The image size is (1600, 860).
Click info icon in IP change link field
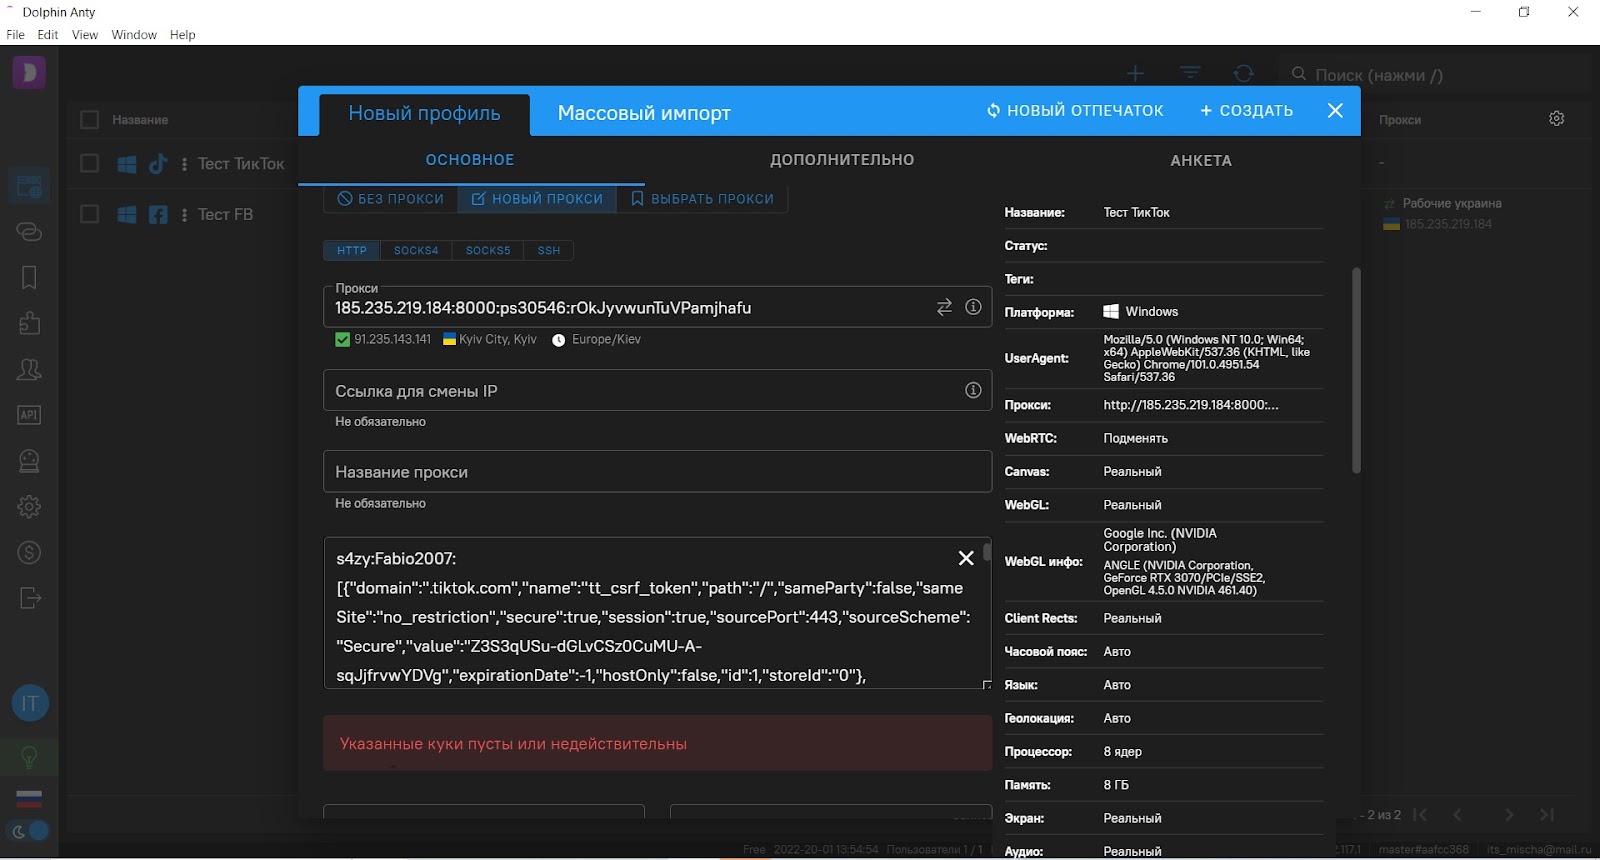point(973,390)
